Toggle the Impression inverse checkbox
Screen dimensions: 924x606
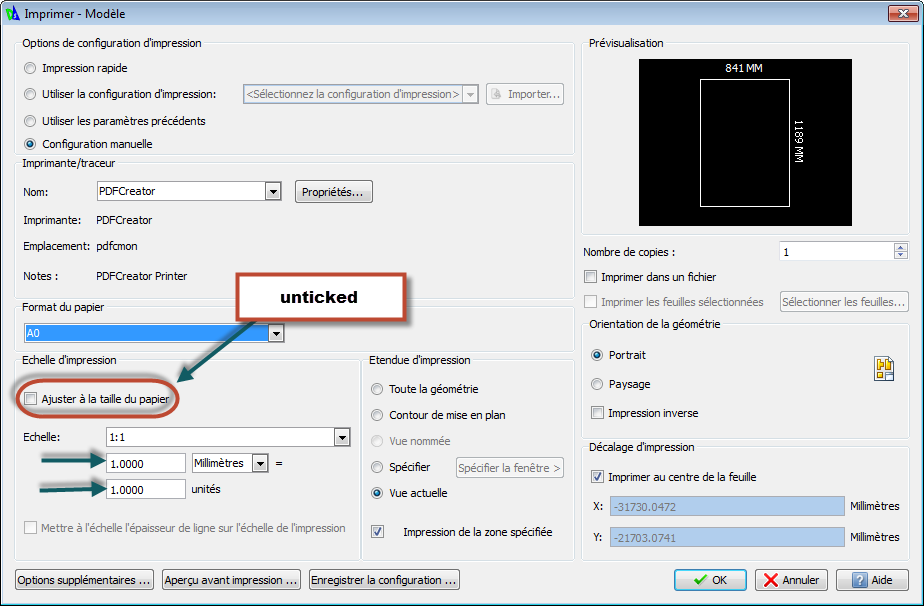(597, 413)
